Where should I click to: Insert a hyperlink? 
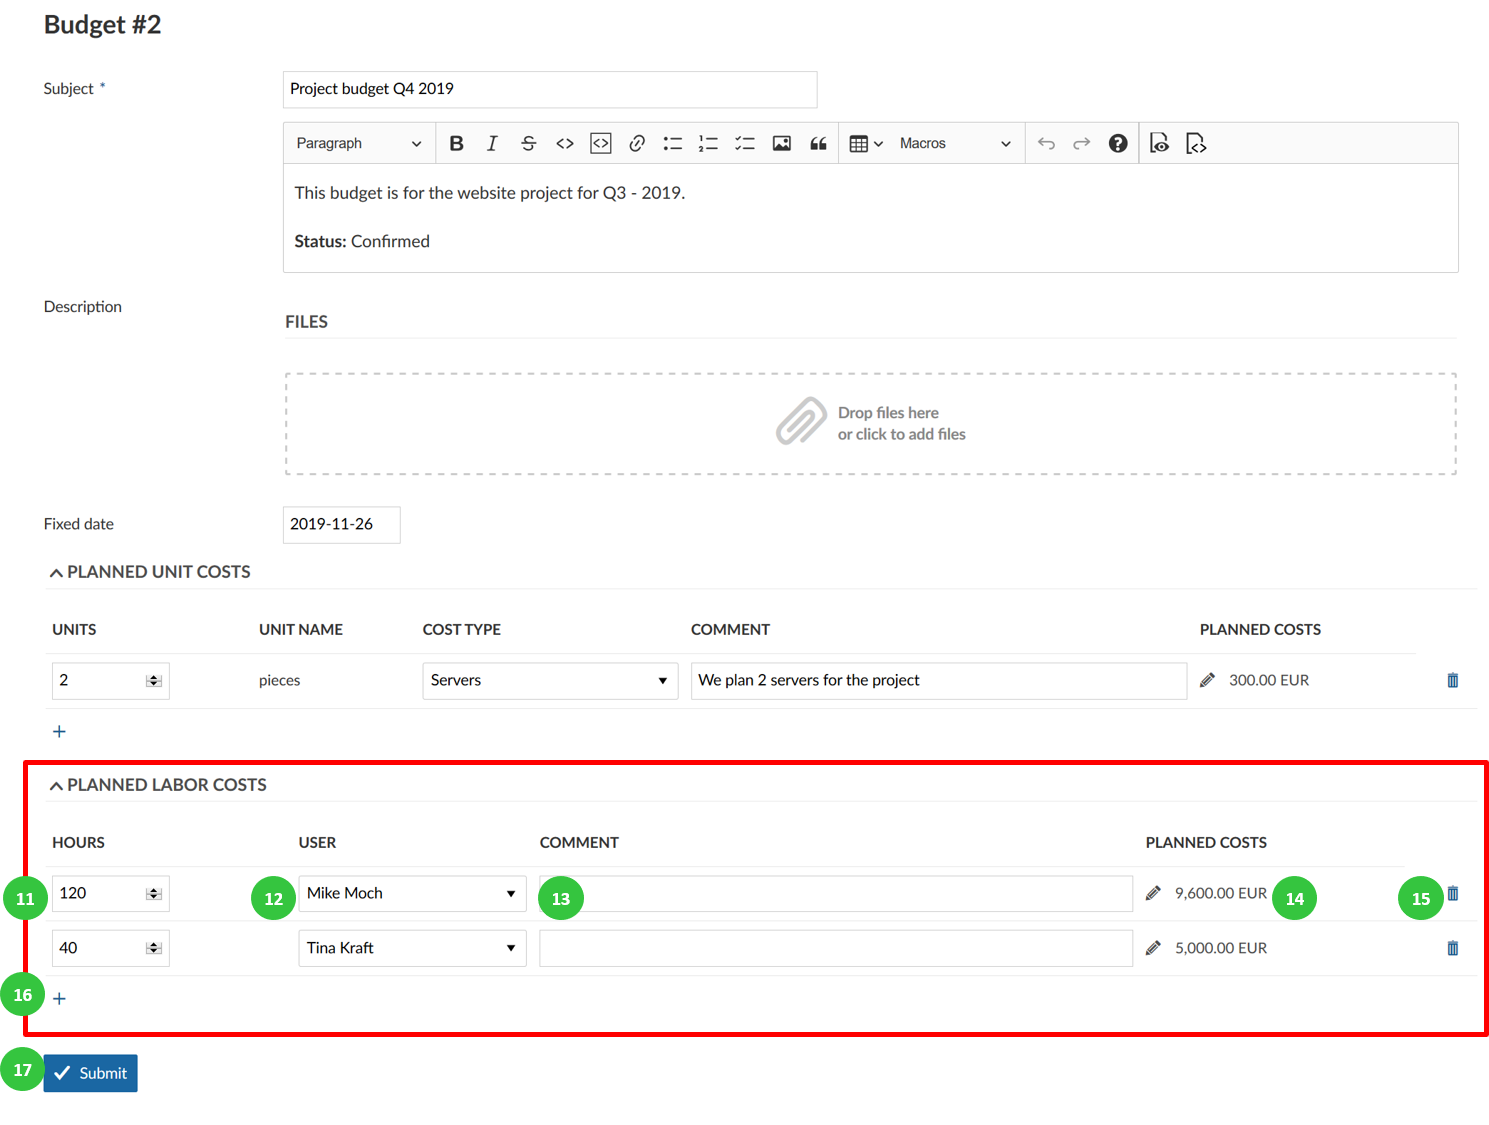[x=636, y=143]
